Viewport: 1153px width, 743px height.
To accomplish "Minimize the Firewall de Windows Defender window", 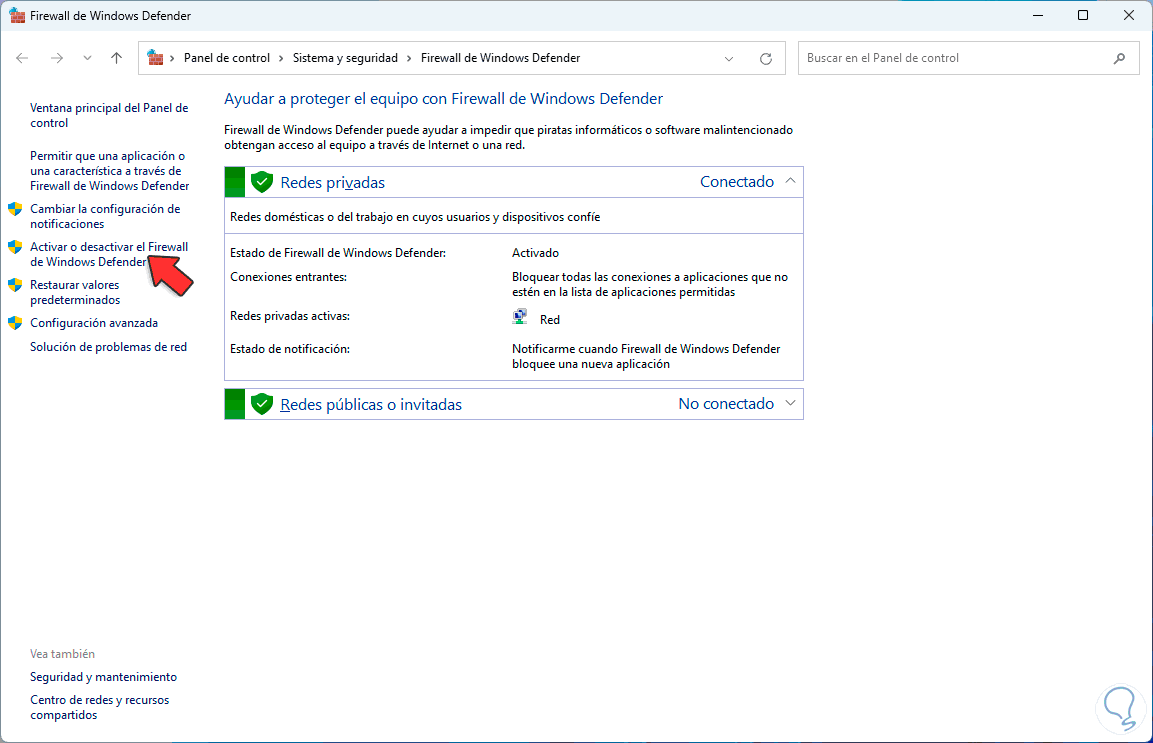I will pos(1038,15).
